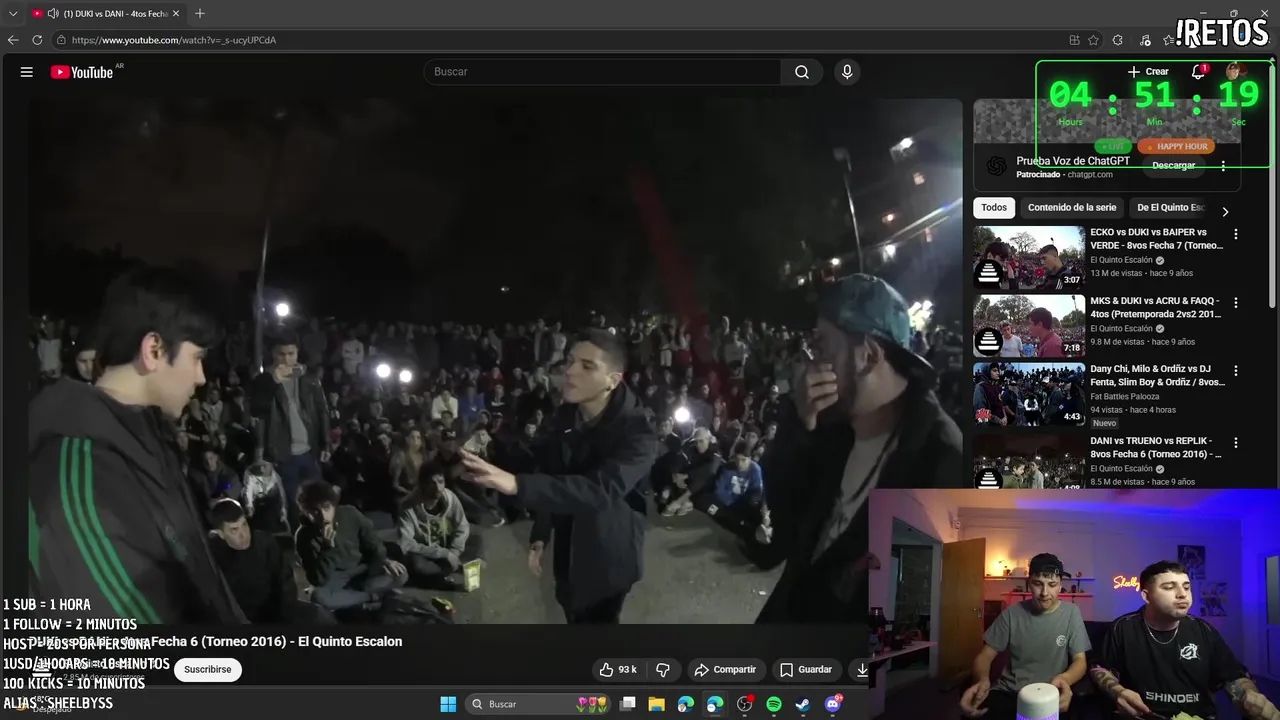Open options for Dany Chi, Milo video
The width and height of the screenshot is (1280, 720).
click(x=1236, y=370)
